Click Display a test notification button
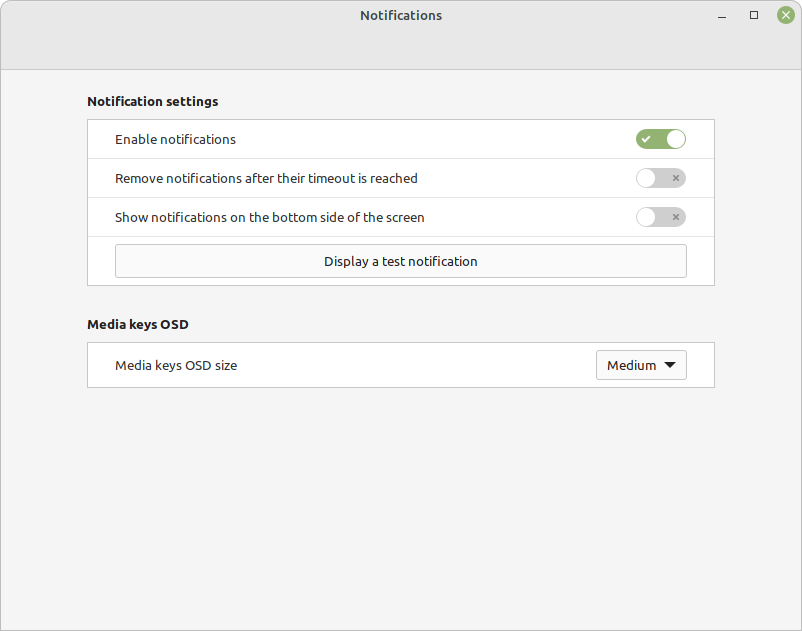802x631 pixels. point(400,261)
